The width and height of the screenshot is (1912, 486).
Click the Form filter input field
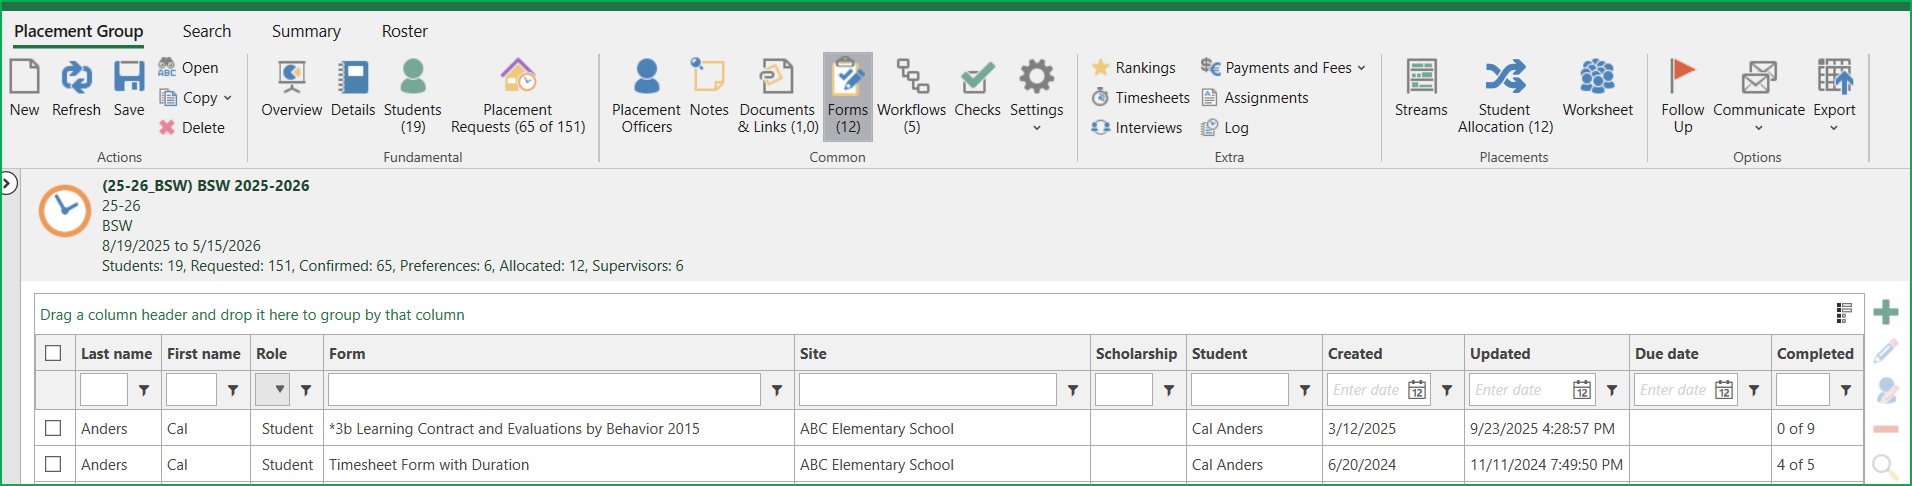[544, 390]
